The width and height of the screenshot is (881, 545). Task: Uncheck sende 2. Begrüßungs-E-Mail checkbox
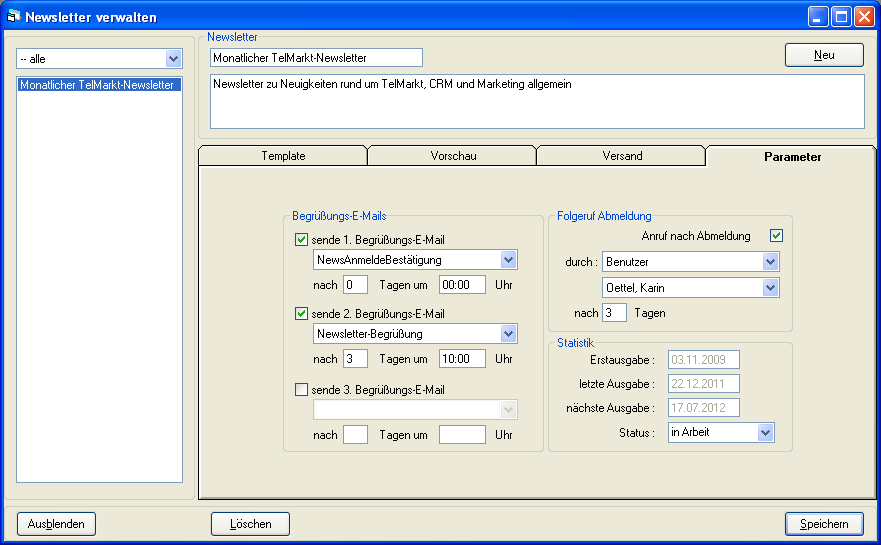point(302,314)
